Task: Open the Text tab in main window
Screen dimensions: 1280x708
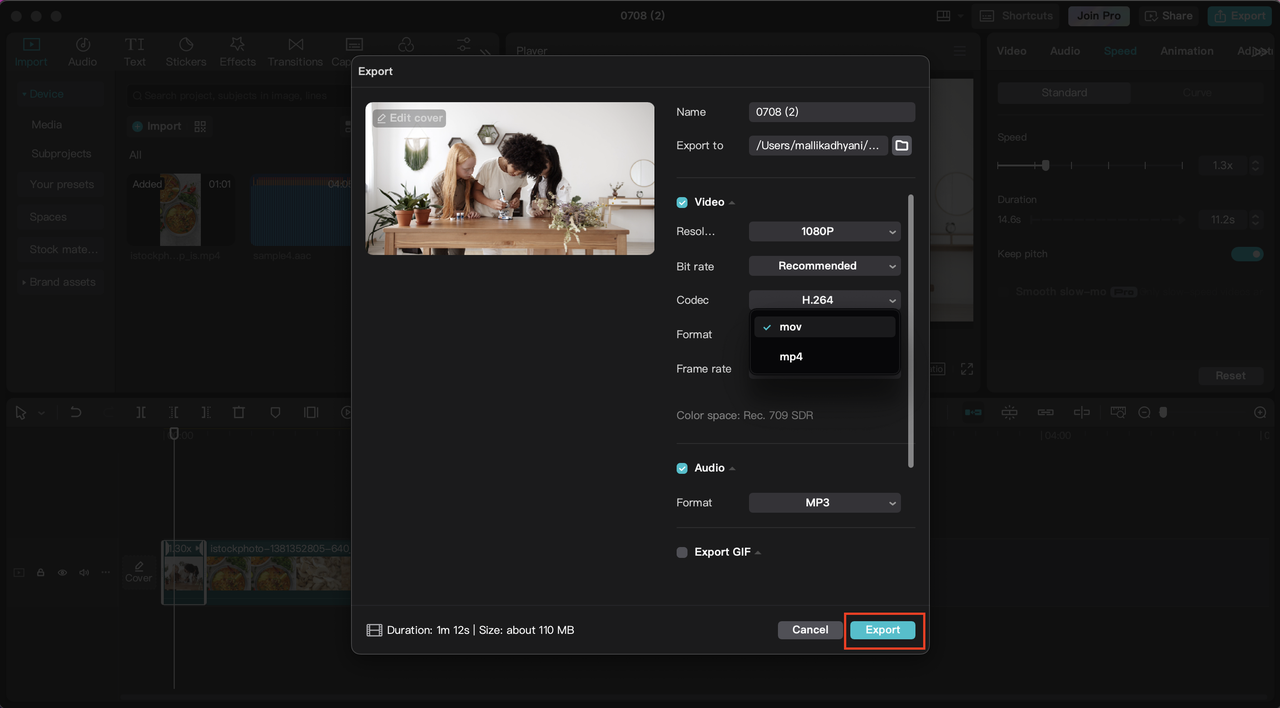Action: pos(135,53)
